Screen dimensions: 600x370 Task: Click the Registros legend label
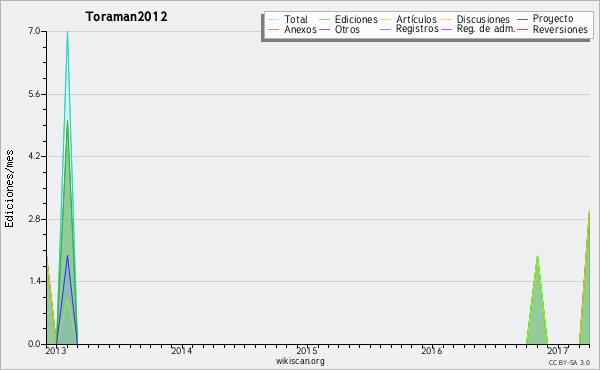click(417, 29)
